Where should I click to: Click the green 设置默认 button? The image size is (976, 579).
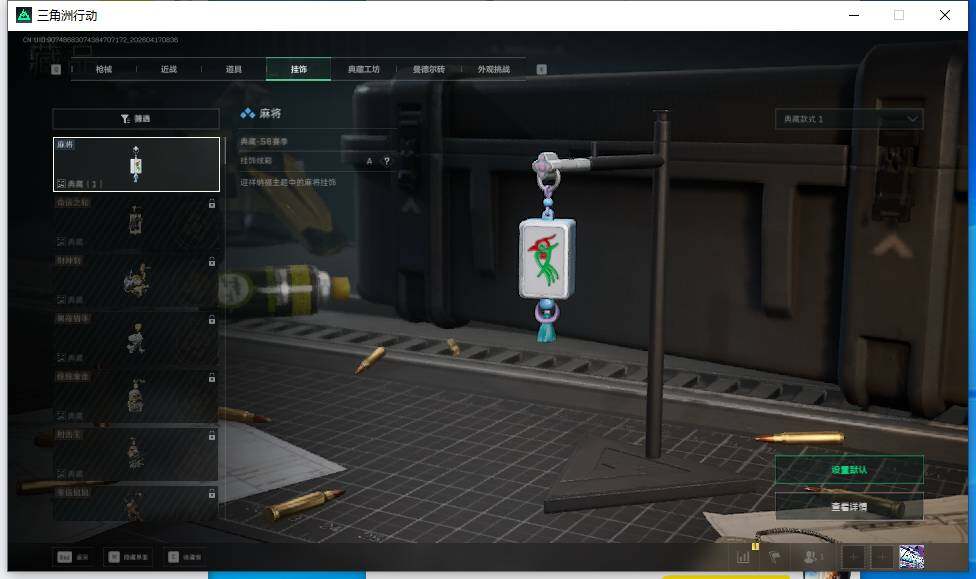click(849, 469)
